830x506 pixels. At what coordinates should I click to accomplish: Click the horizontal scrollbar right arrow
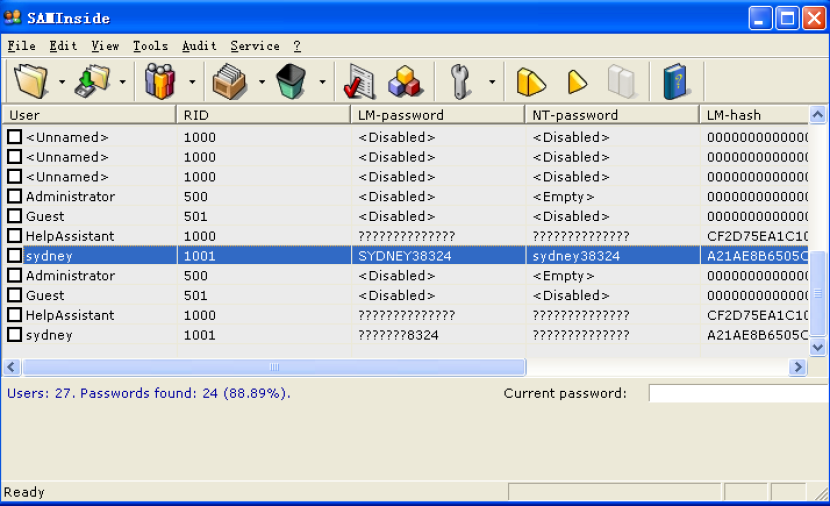click(798, 367)
